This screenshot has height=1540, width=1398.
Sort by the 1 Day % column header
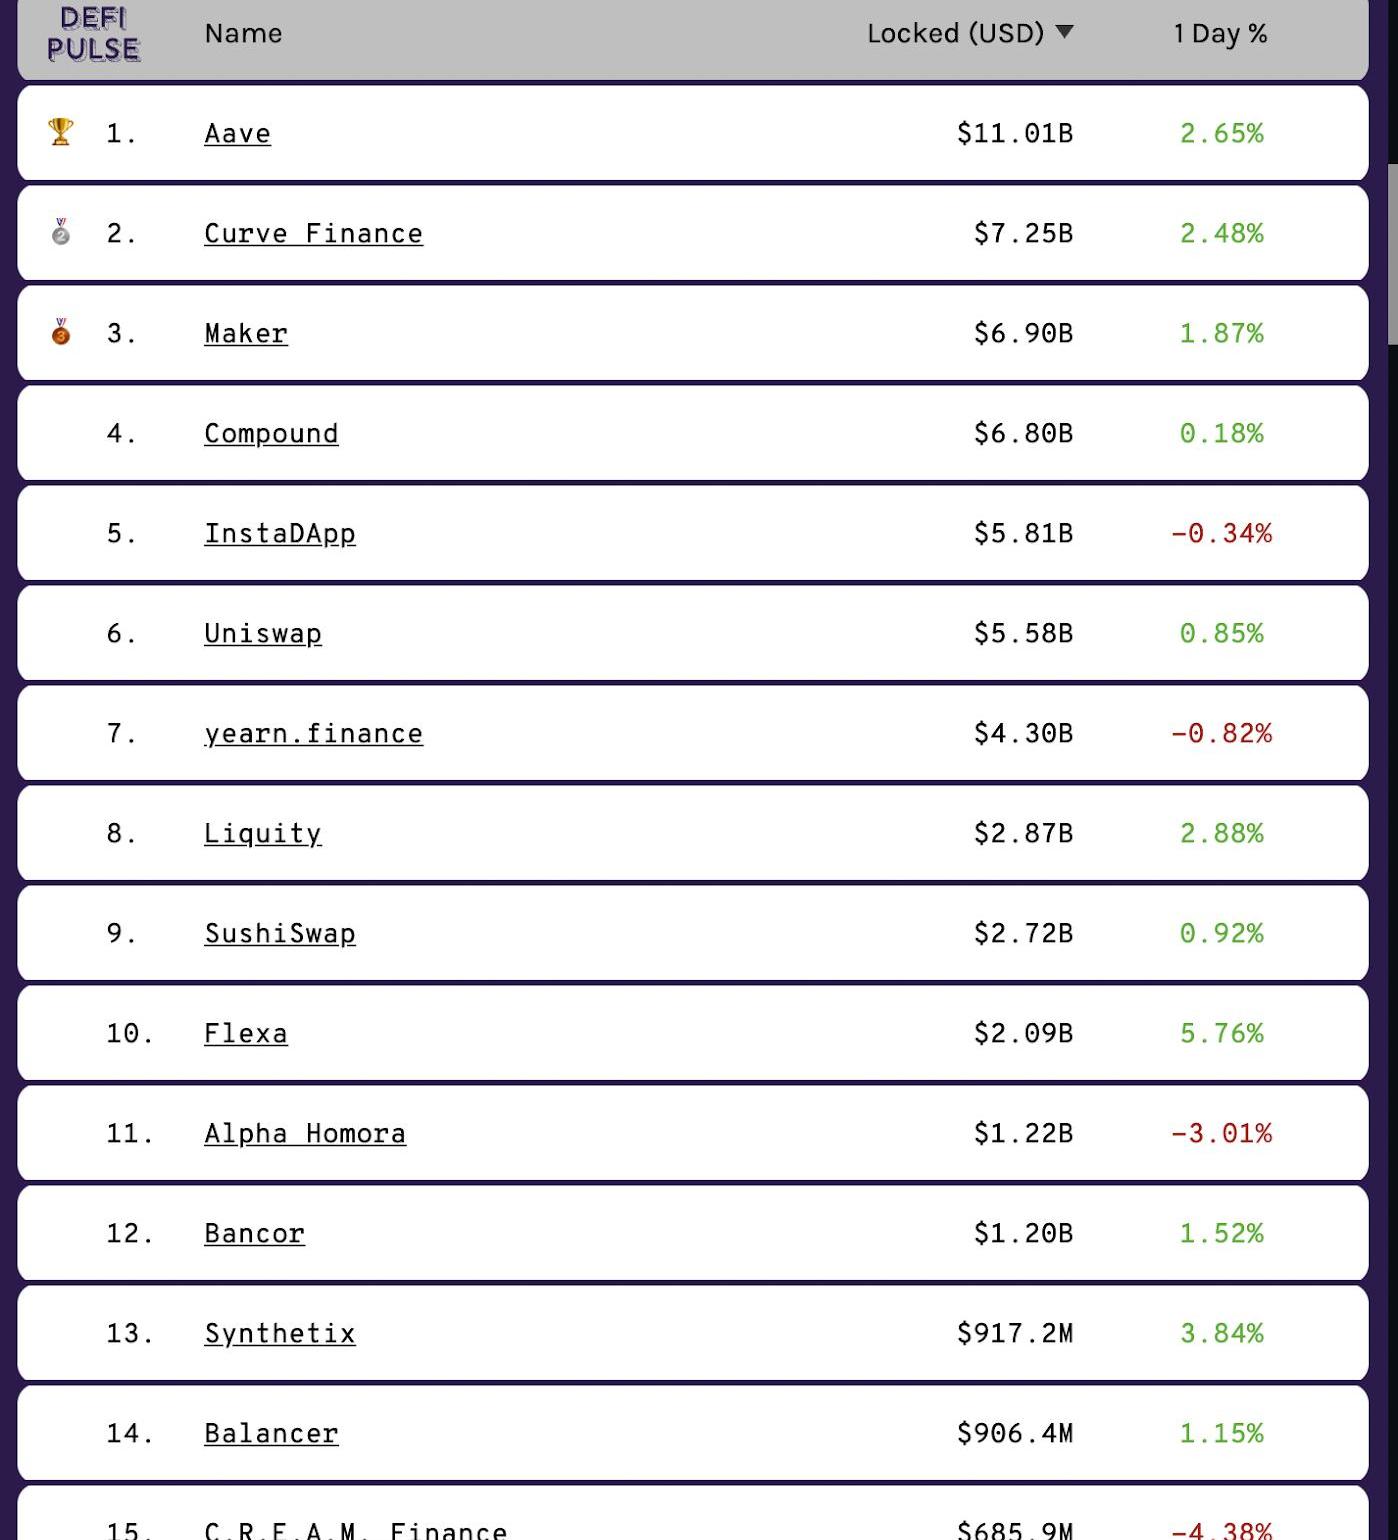[1220, 34]
